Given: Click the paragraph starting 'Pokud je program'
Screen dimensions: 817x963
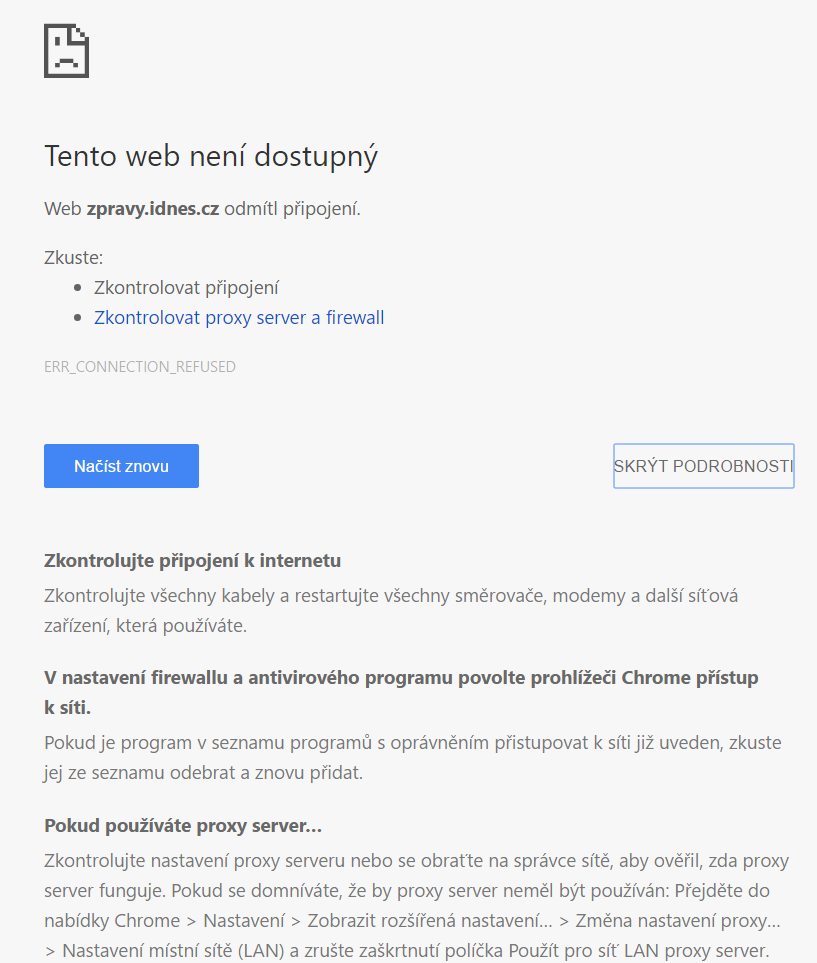Looking at the screenshot, I should 412,758.
